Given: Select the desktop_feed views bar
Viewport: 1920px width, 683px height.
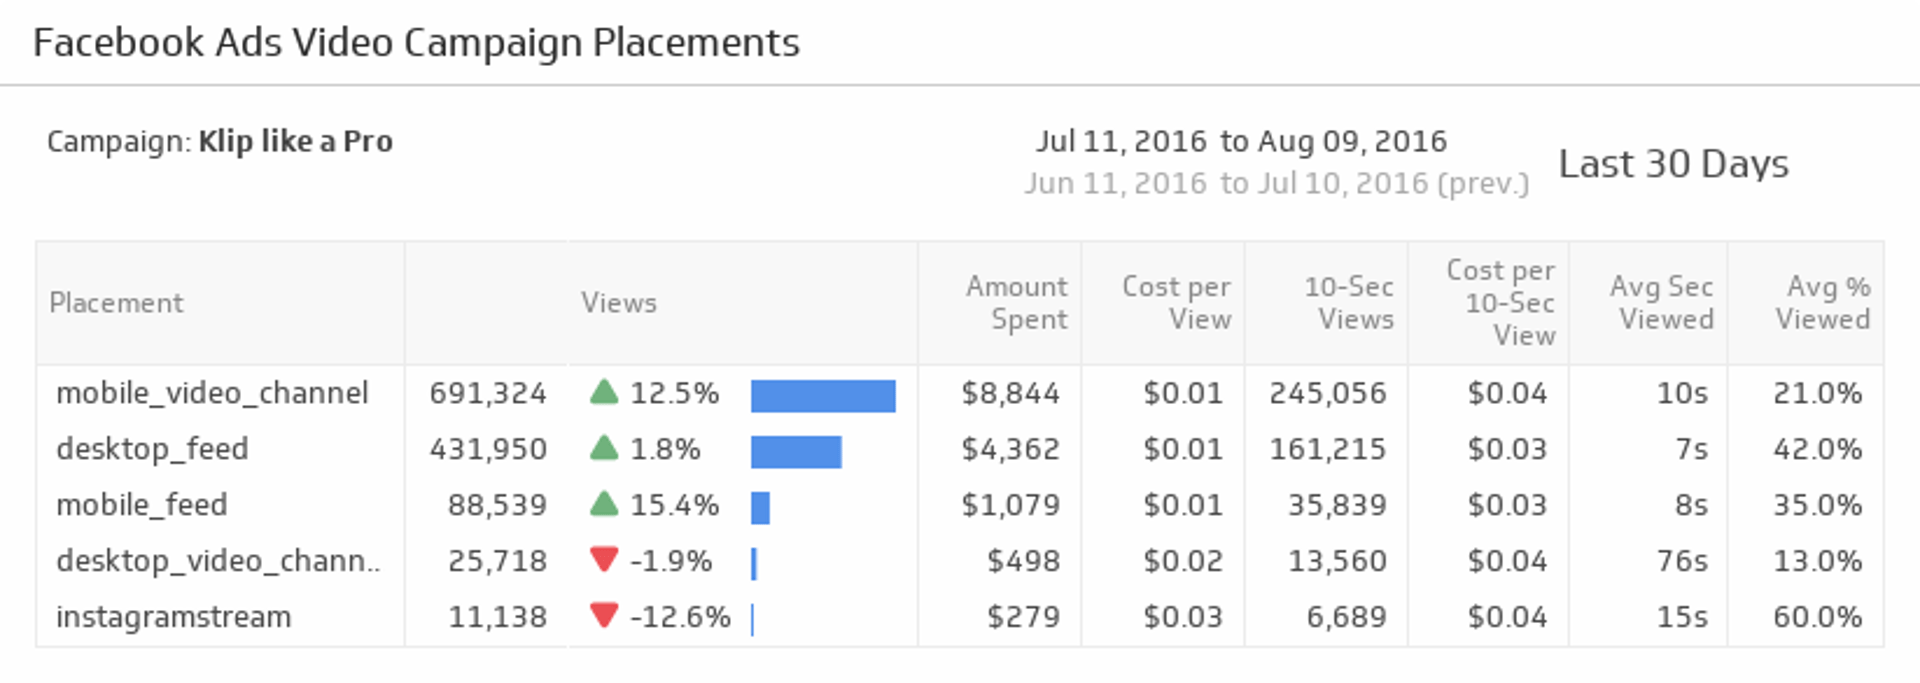Looking at the screenshot, I should pyautogui.click(x=796, y=452).
